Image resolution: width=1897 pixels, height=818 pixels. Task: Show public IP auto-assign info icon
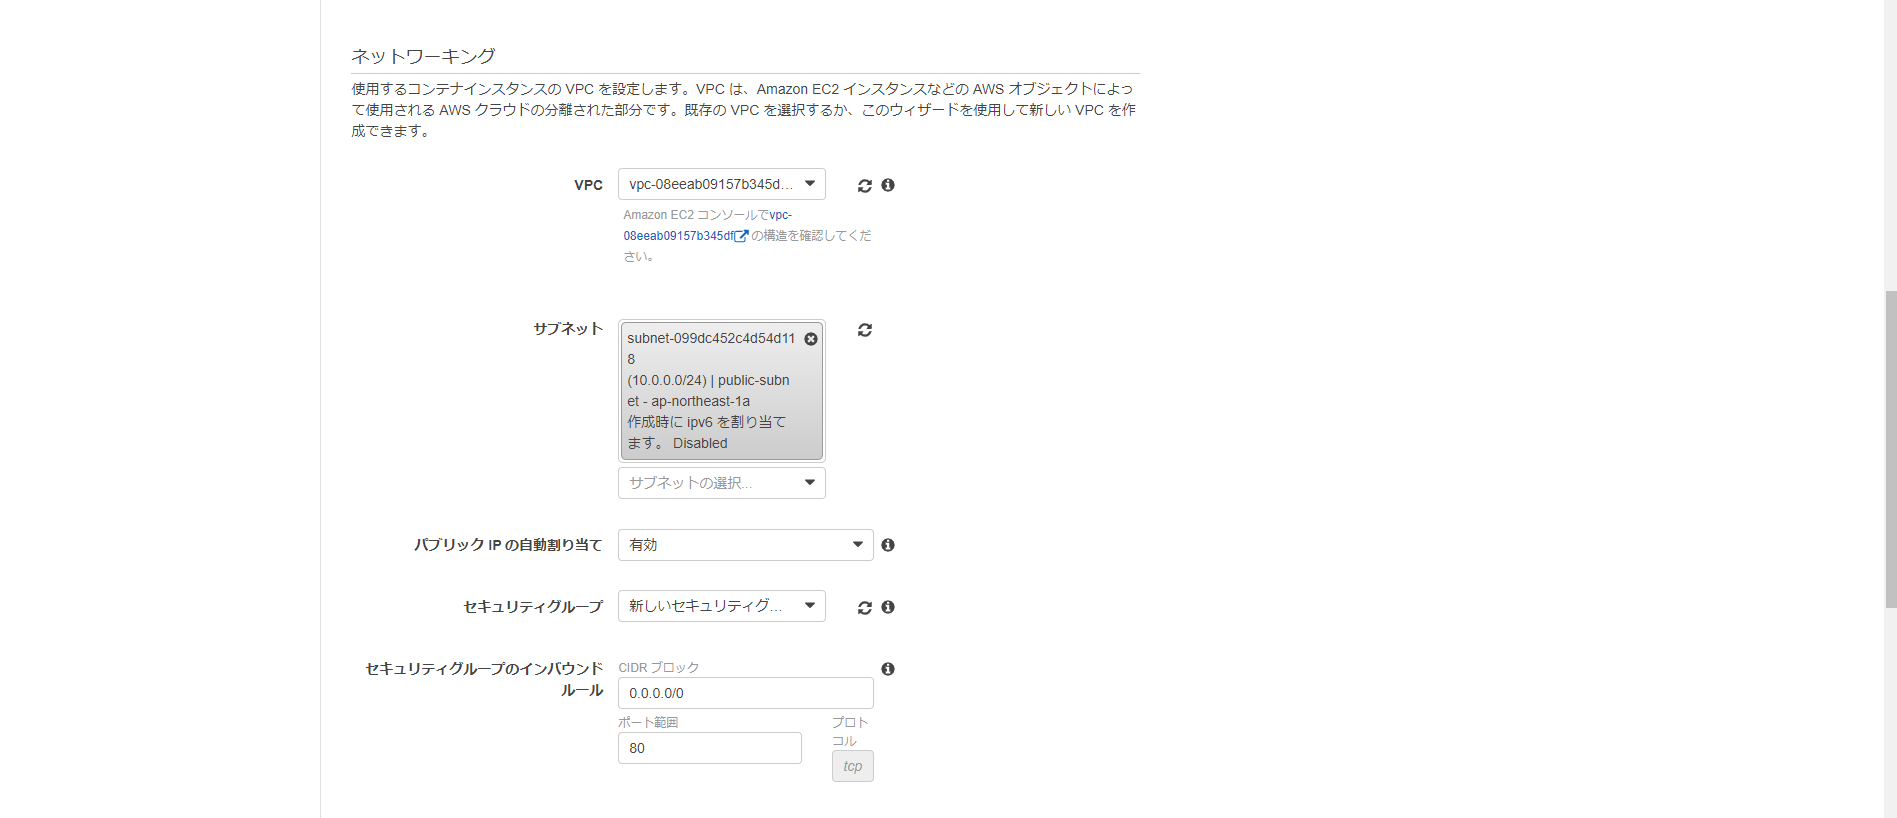pos(888,545)
